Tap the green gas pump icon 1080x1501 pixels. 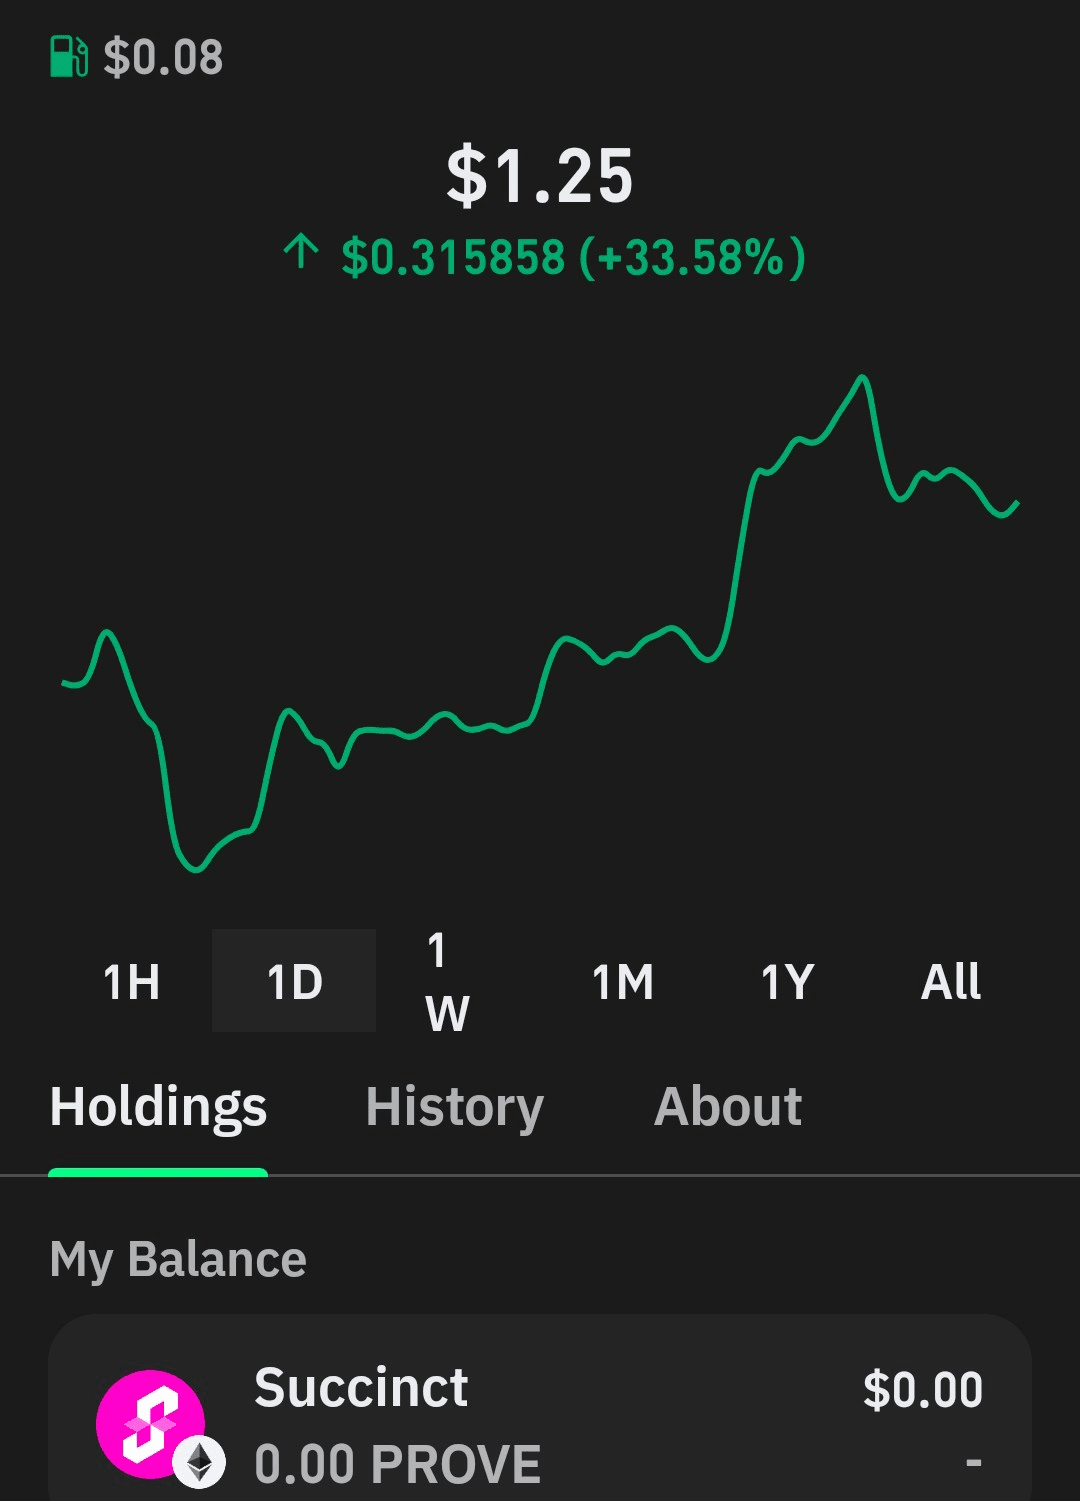69,57
